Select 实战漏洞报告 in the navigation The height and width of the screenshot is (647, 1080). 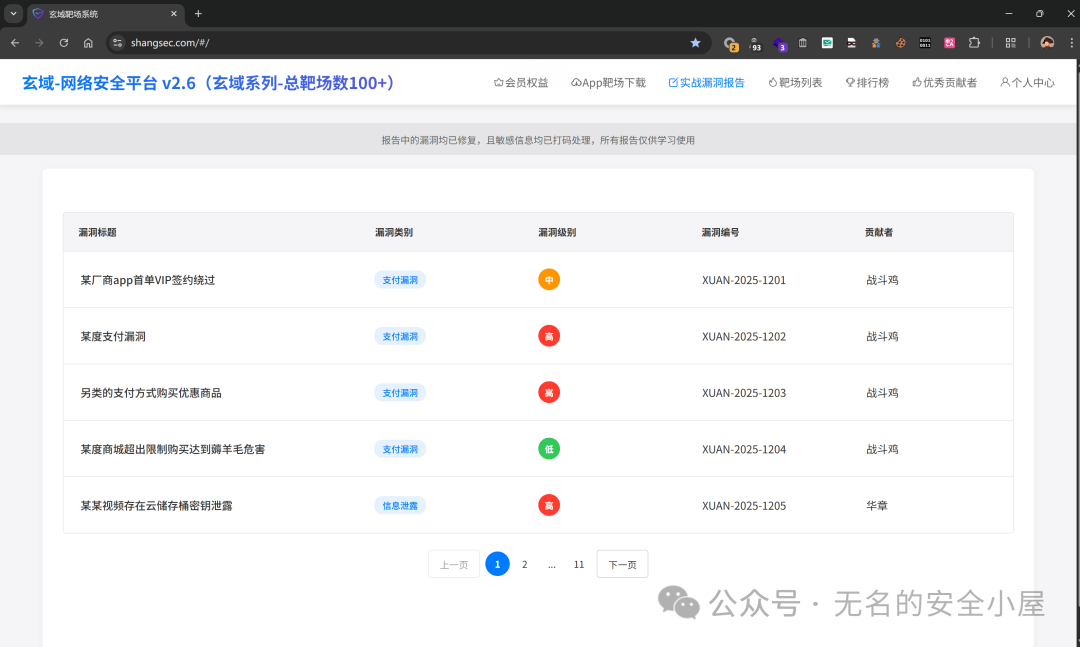707,82
